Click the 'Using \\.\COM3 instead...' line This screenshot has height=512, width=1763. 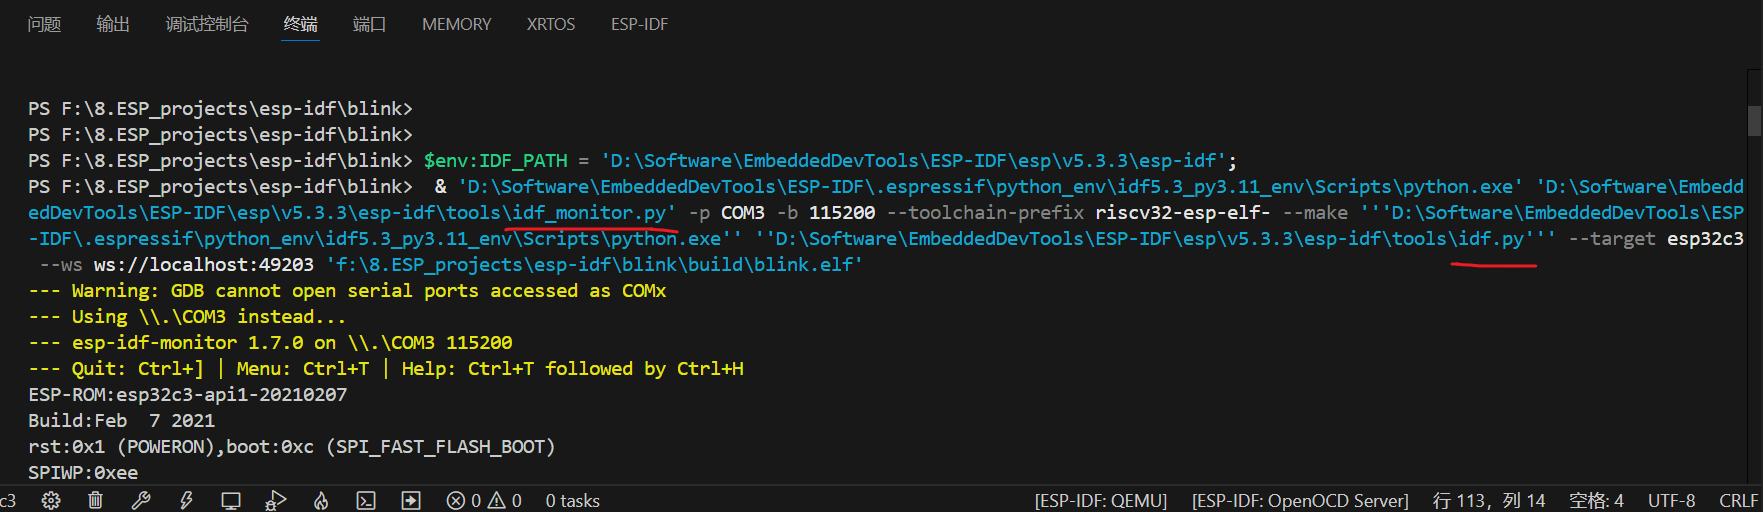pyautogui.click(x=187, y=317)
